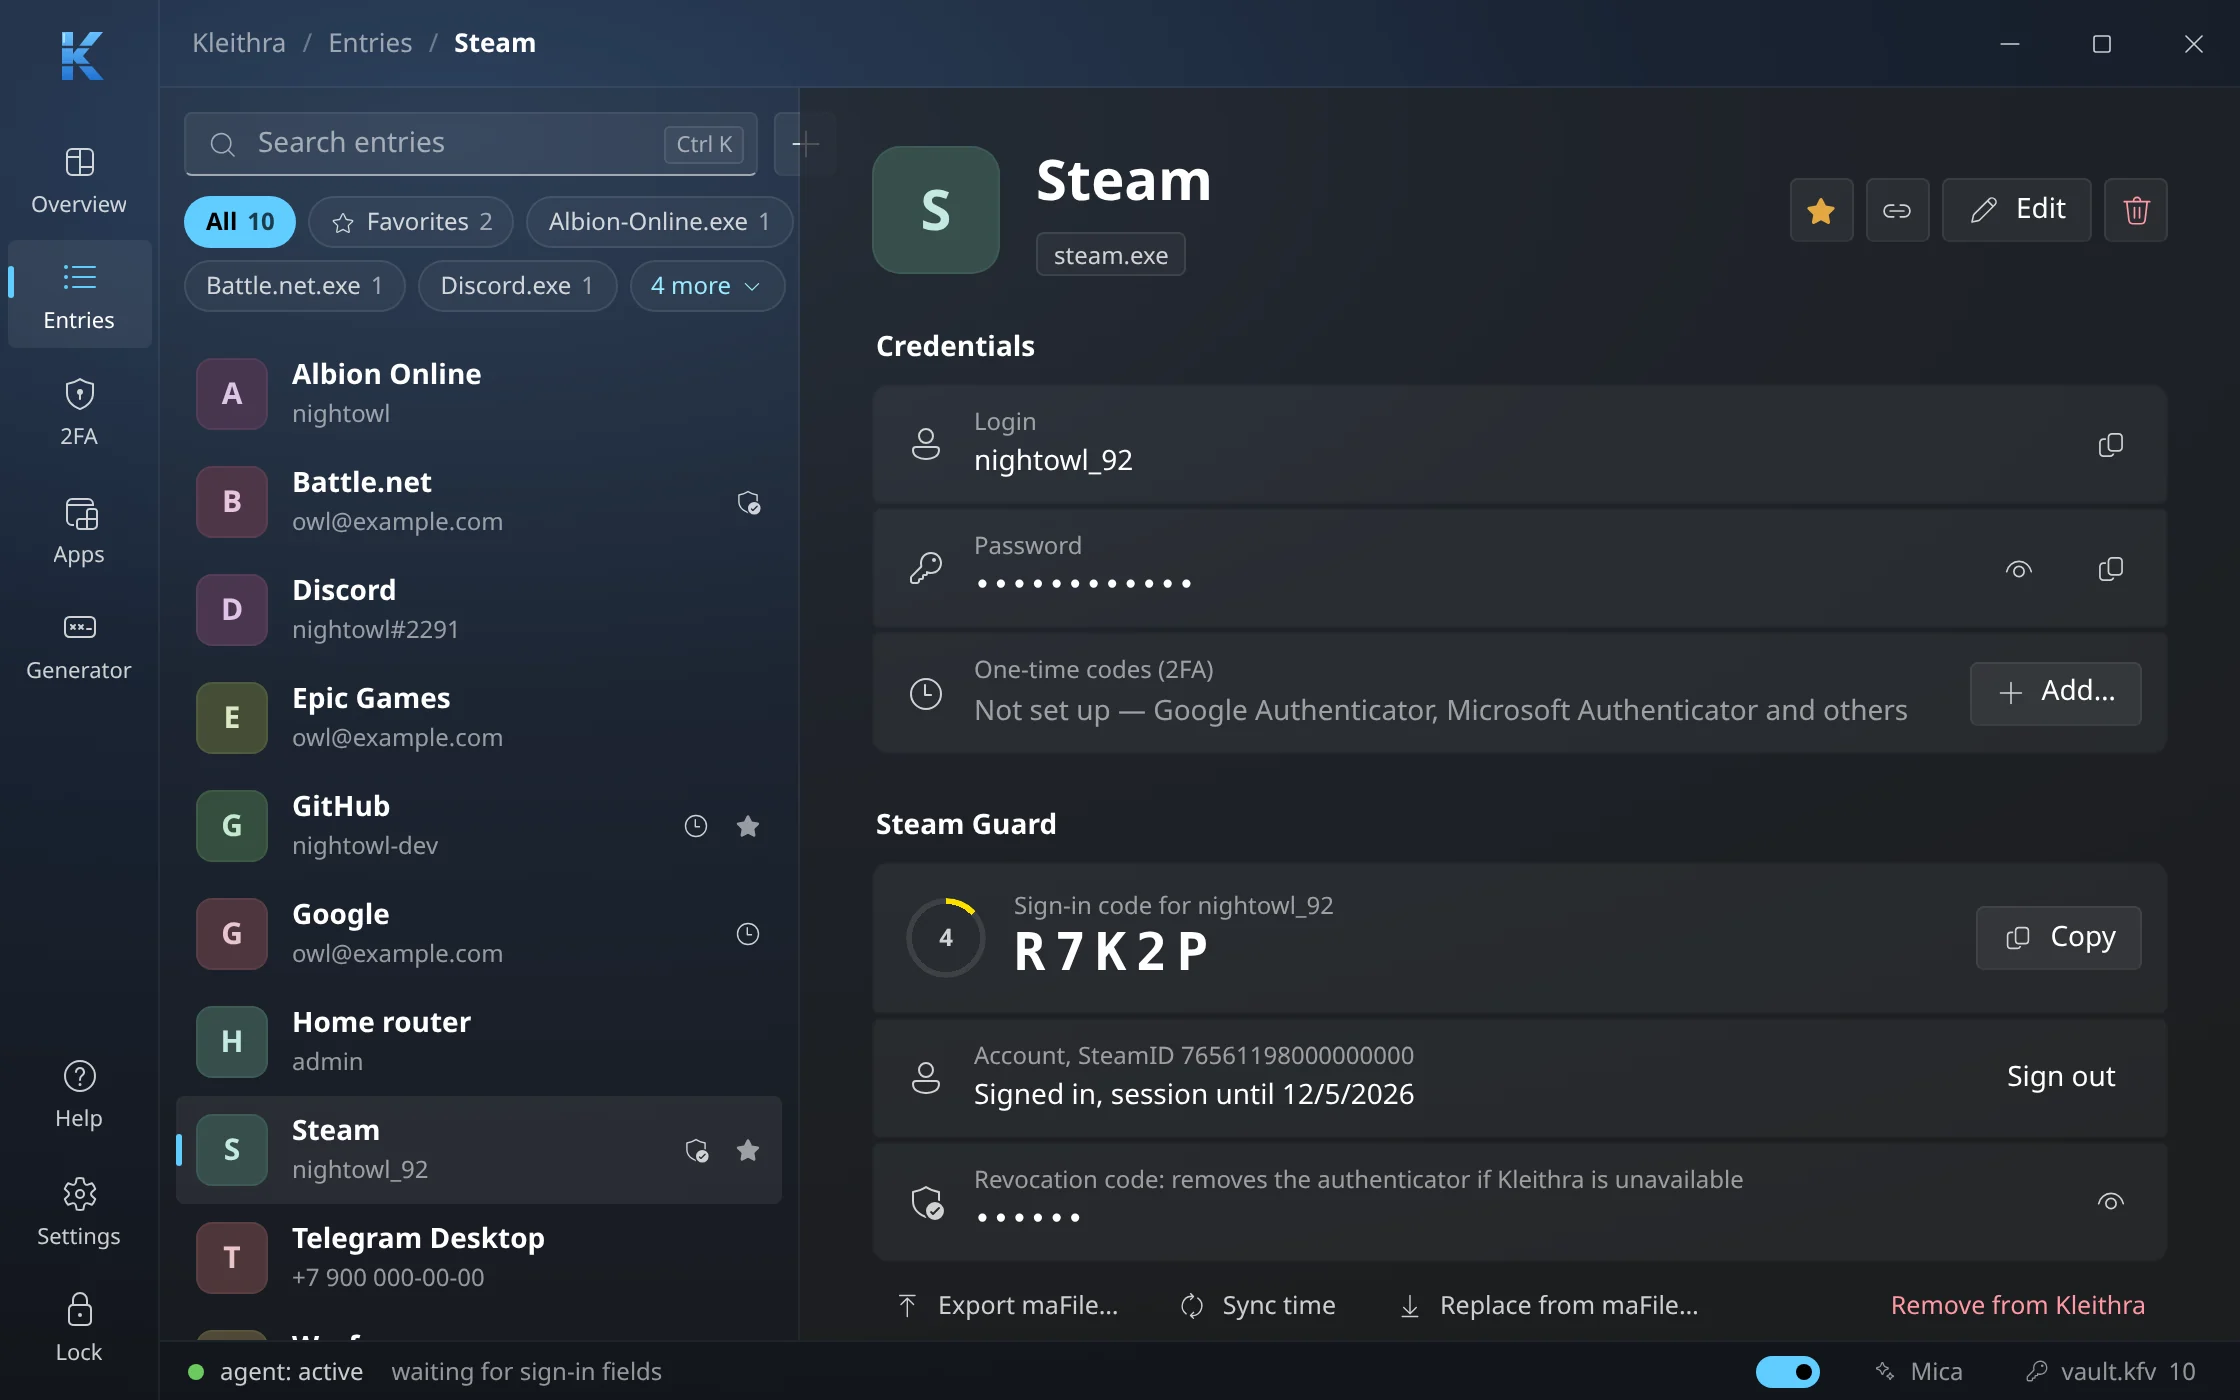Click Sync time action
This screenshot has height=1400, width=2240.
click(1258, 1305)
